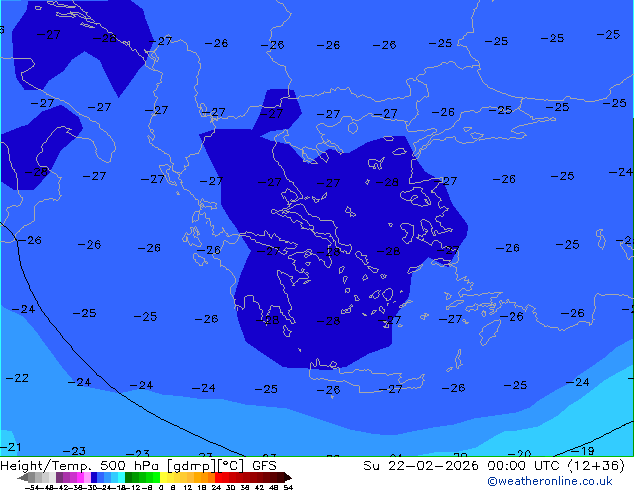This screenshot has width=634, height=490.
Task: Click the chart title 'Height/Temp. 500 hPa'
Action: click(79, 466)
